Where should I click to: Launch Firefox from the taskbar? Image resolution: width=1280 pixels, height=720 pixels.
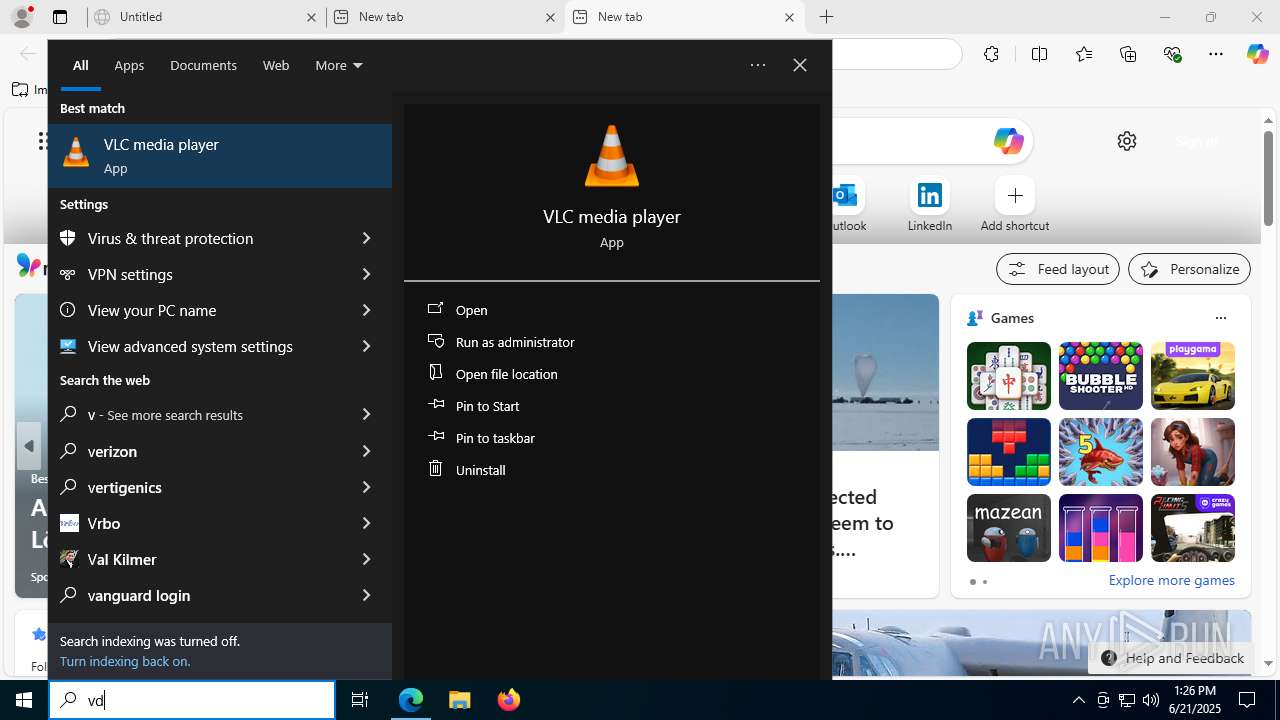pyautogui.click(x=509, y=700)
